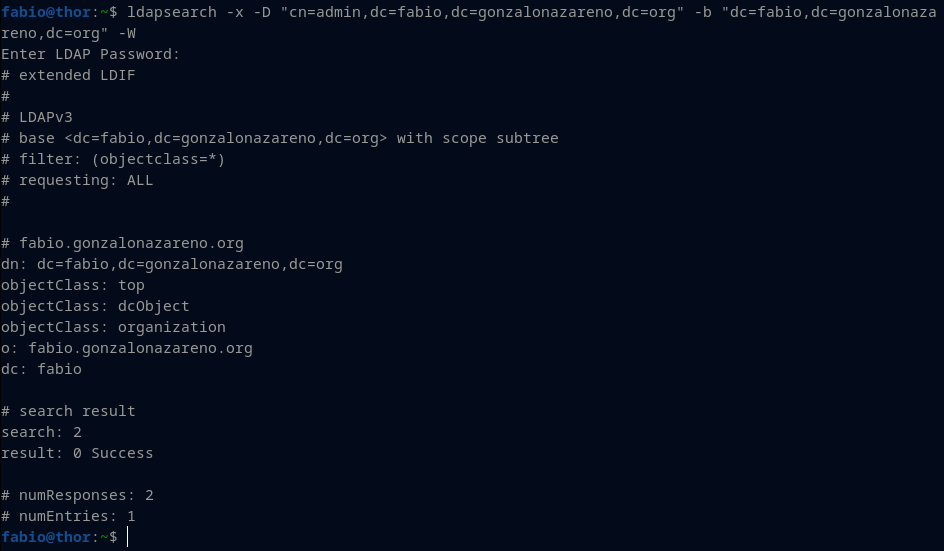Click the '(objectclass=*)' filter text
This screenshot has width=944, height=551.
click(163, 160)
